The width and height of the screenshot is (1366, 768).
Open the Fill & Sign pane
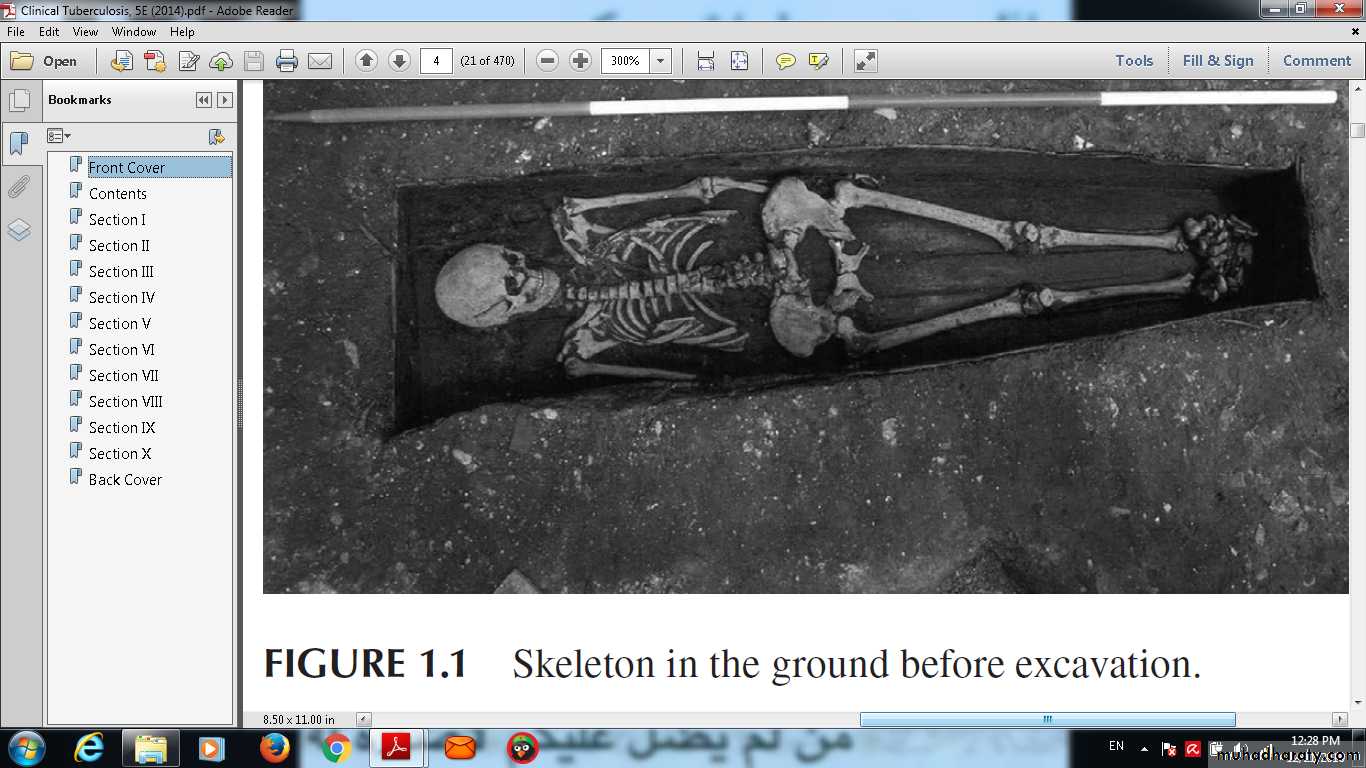[1217, 61]
